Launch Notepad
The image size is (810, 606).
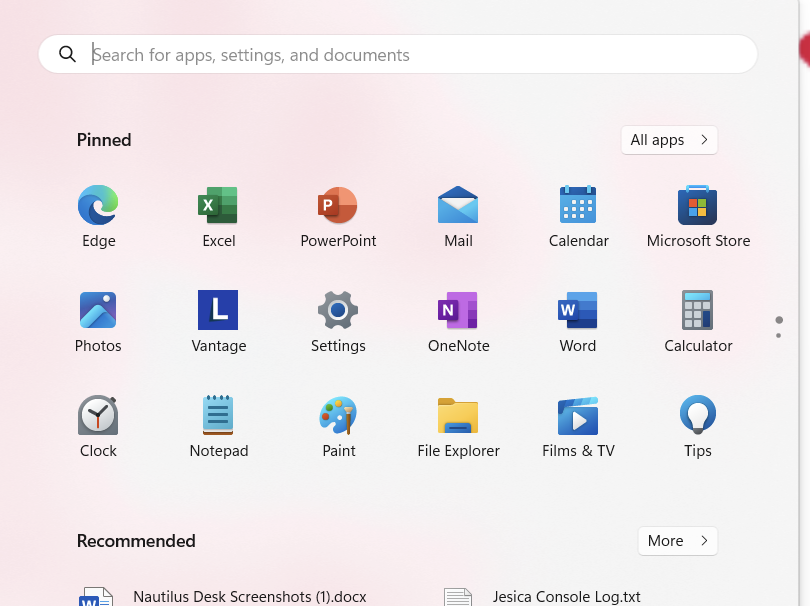[x=219, y=427]
